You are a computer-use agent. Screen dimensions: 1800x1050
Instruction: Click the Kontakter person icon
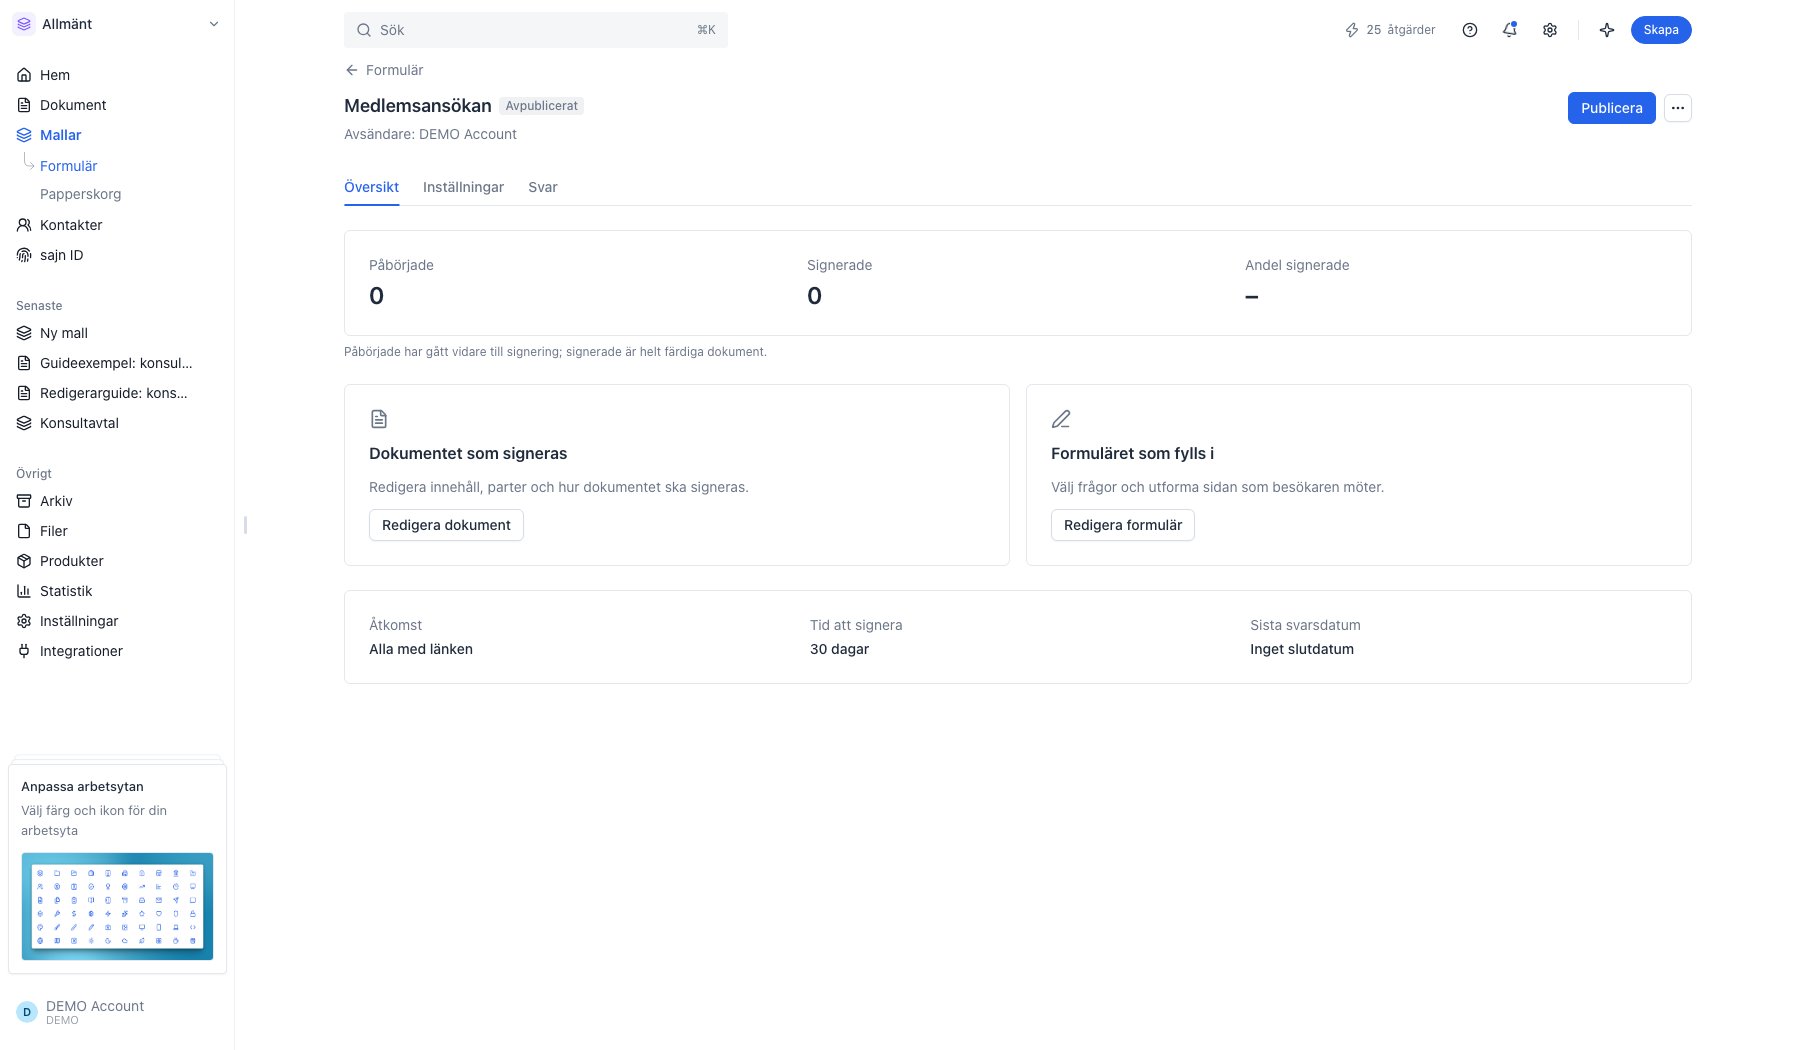click(24, 225)
